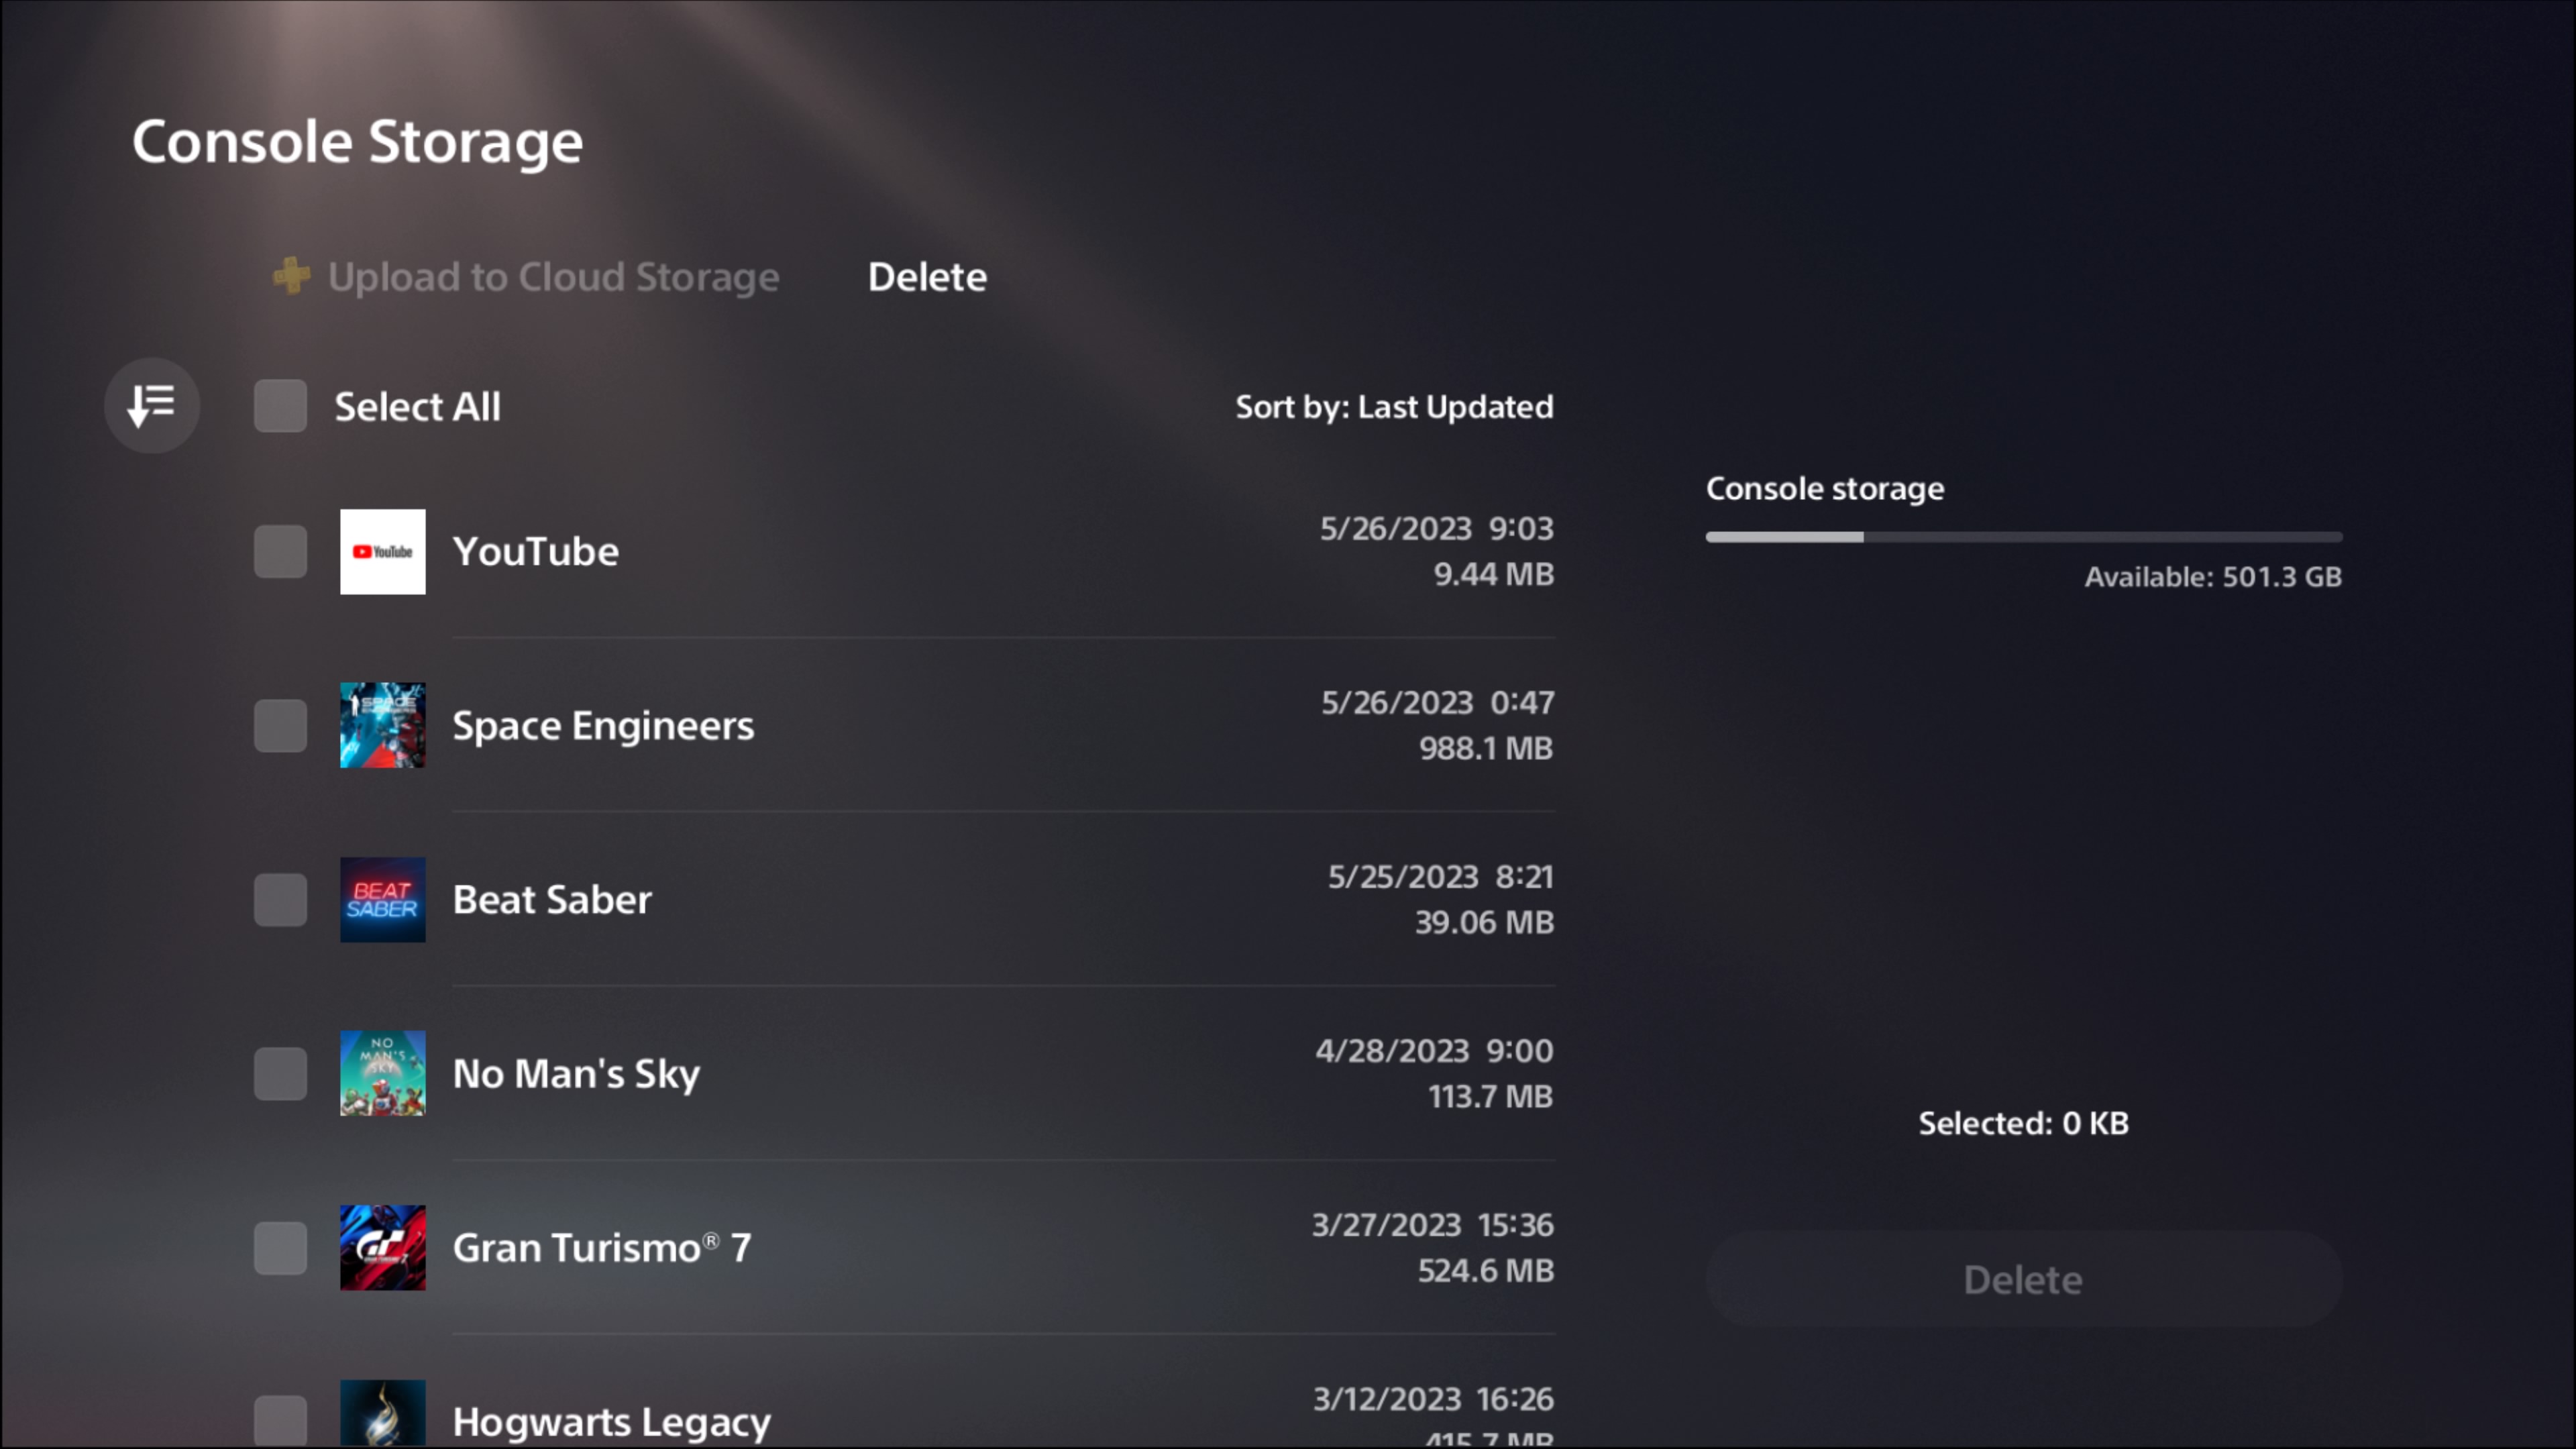Tick the Beat Saber checkbox
The image size is (2576, 1449).
click(x=280, y=900)
